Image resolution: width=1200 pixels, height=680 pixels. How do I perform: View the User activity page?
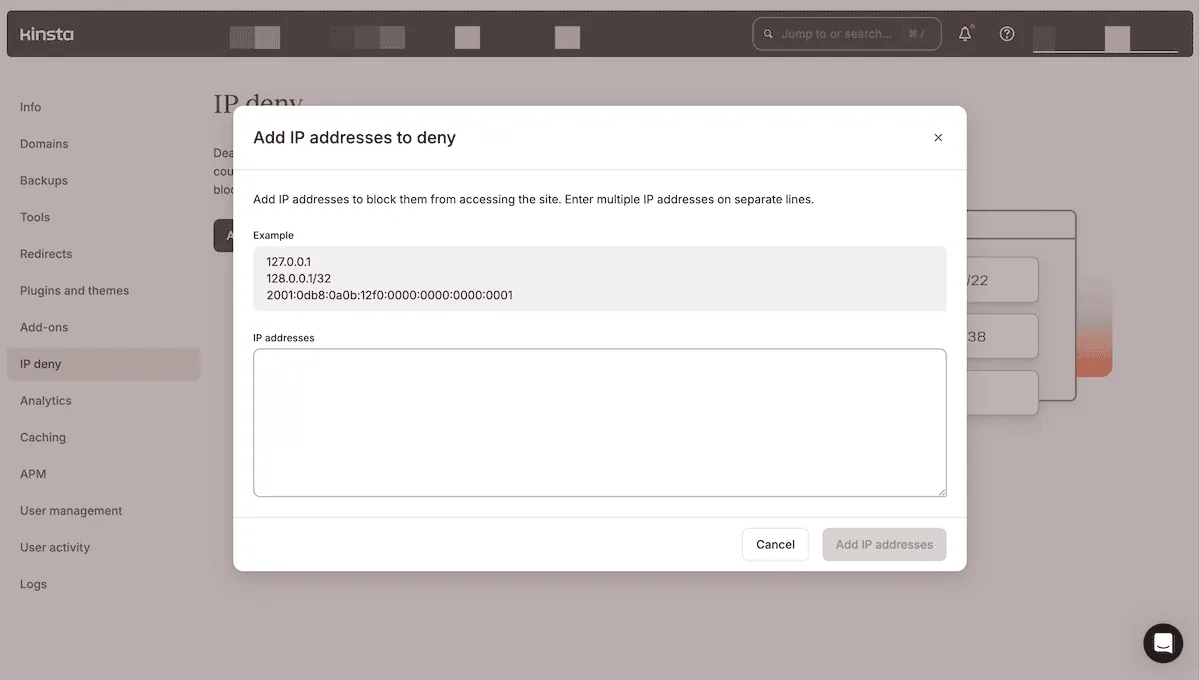(54, 547)
